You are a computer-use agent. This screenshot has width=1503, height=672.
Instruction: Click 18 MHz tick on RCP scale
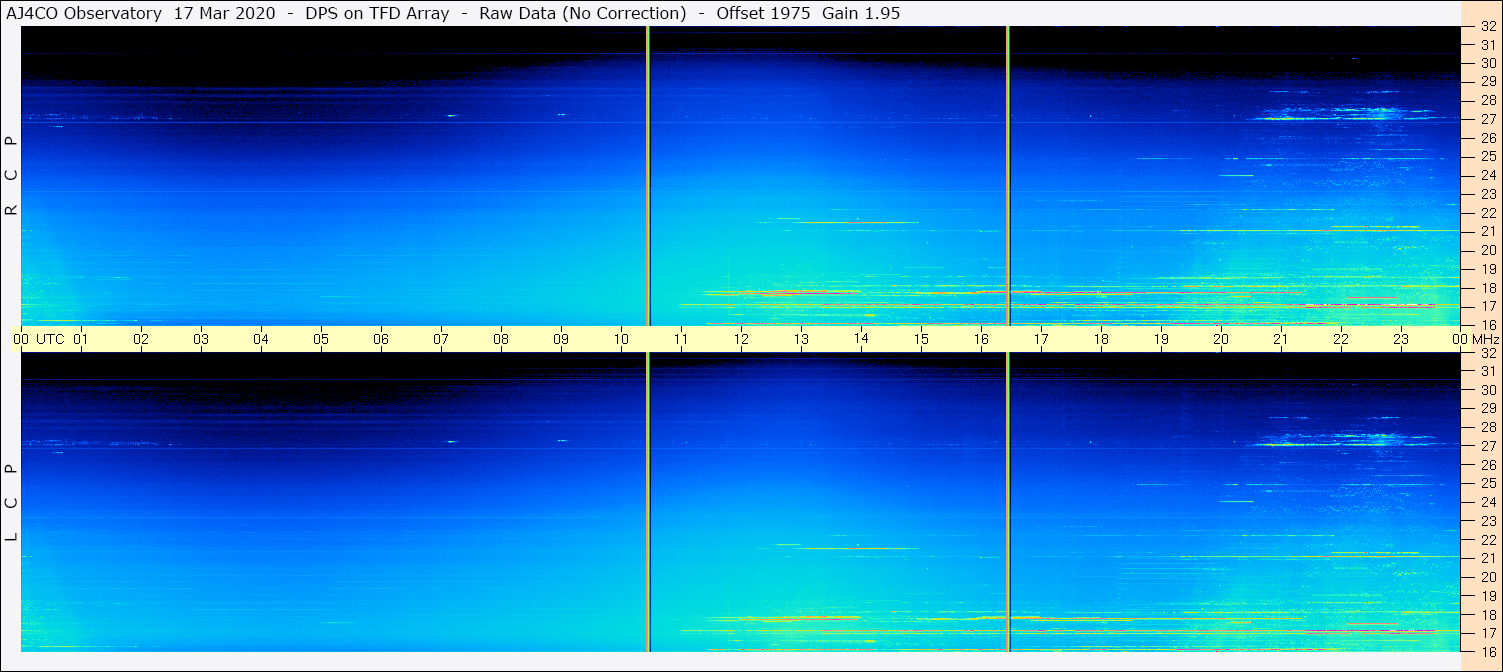tap(1487, 287)
